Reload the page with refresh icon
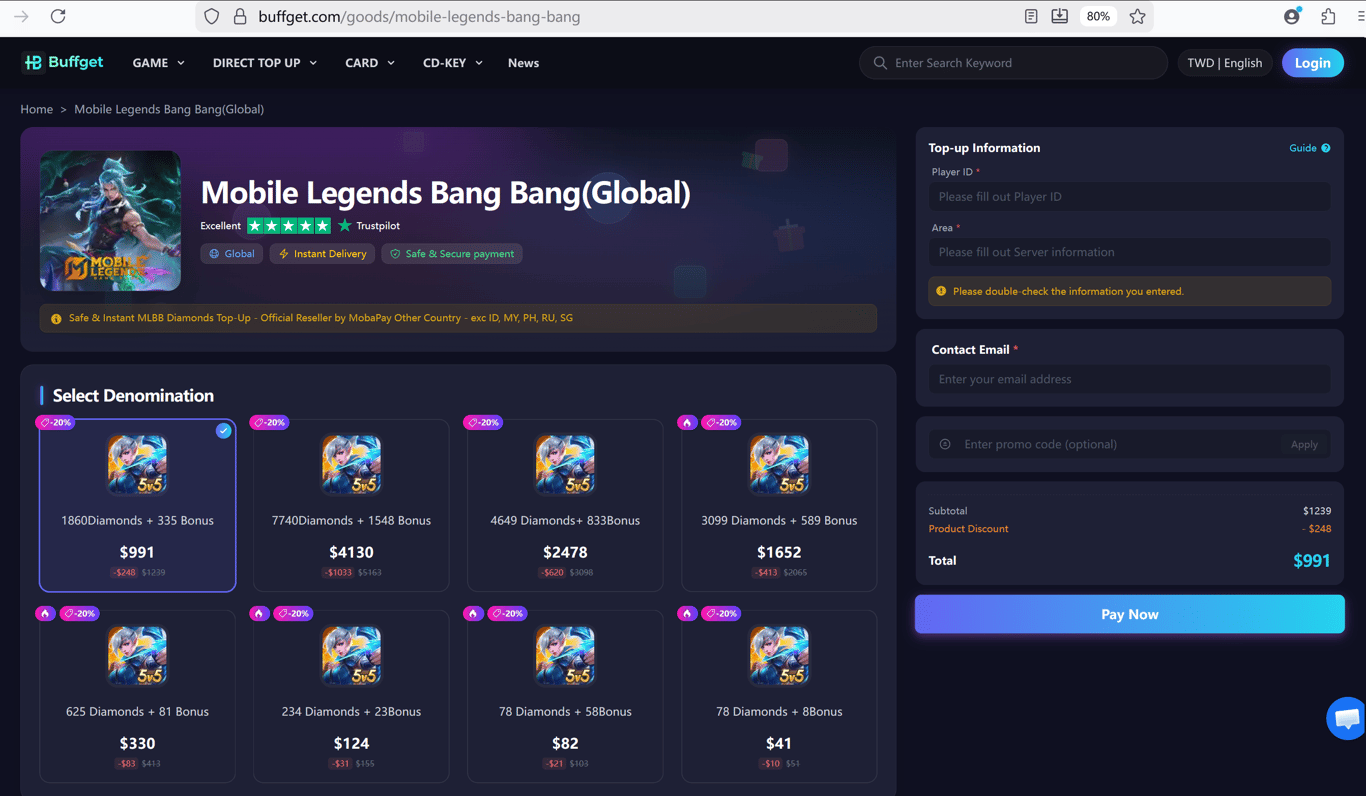 [58, 16]
